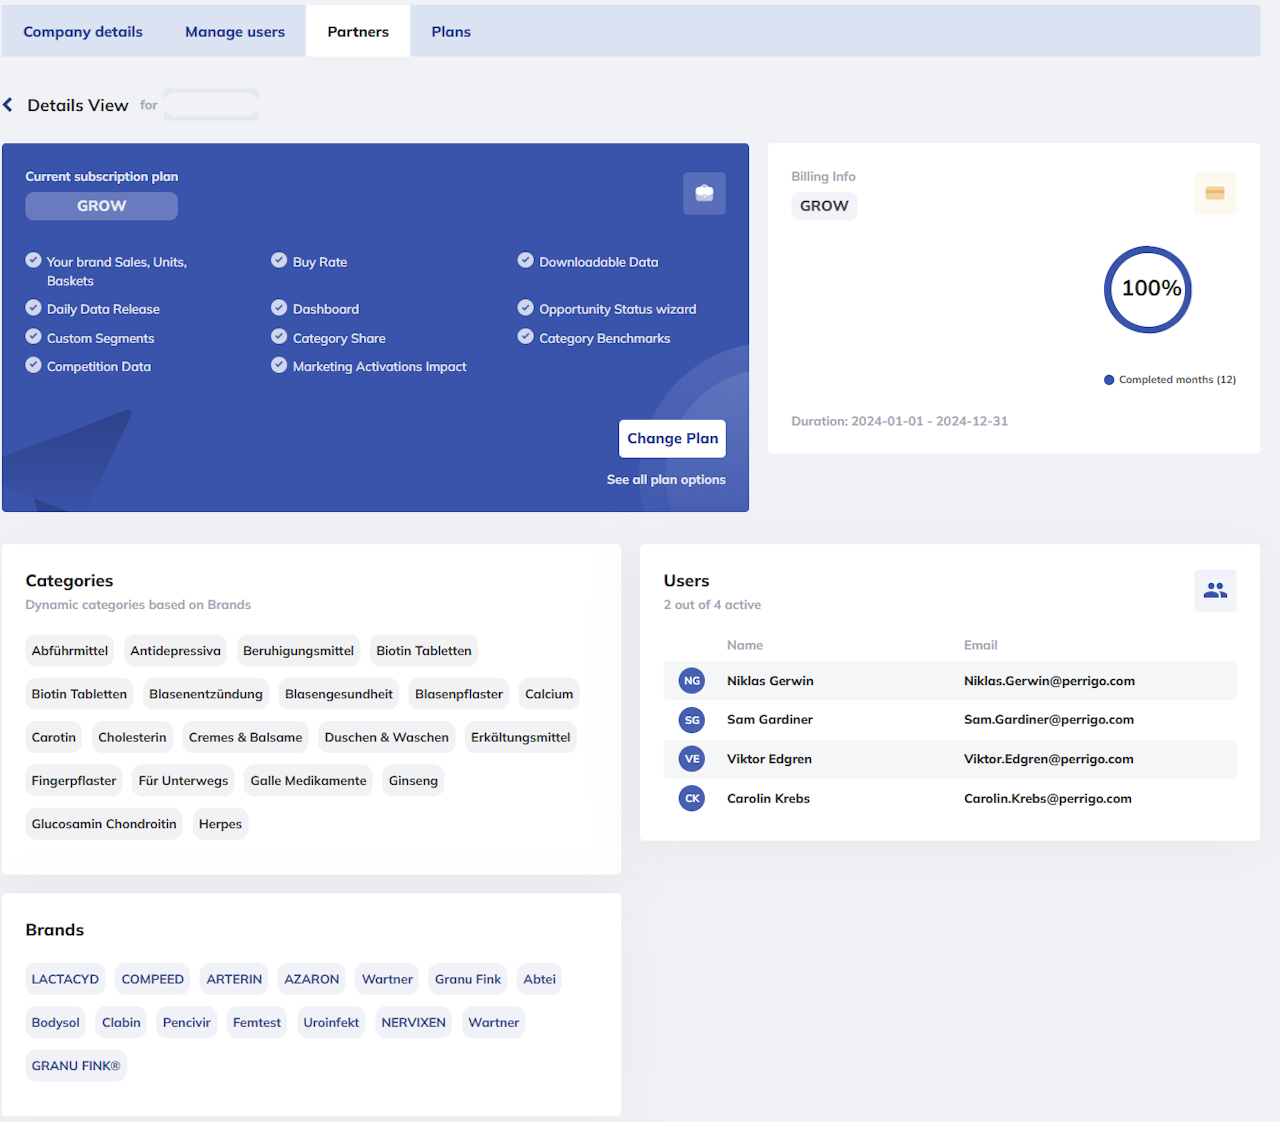Click the COMPEED brand chip
The width and height of the screenshot is (1280, 1122).
(x=153, y=979)
